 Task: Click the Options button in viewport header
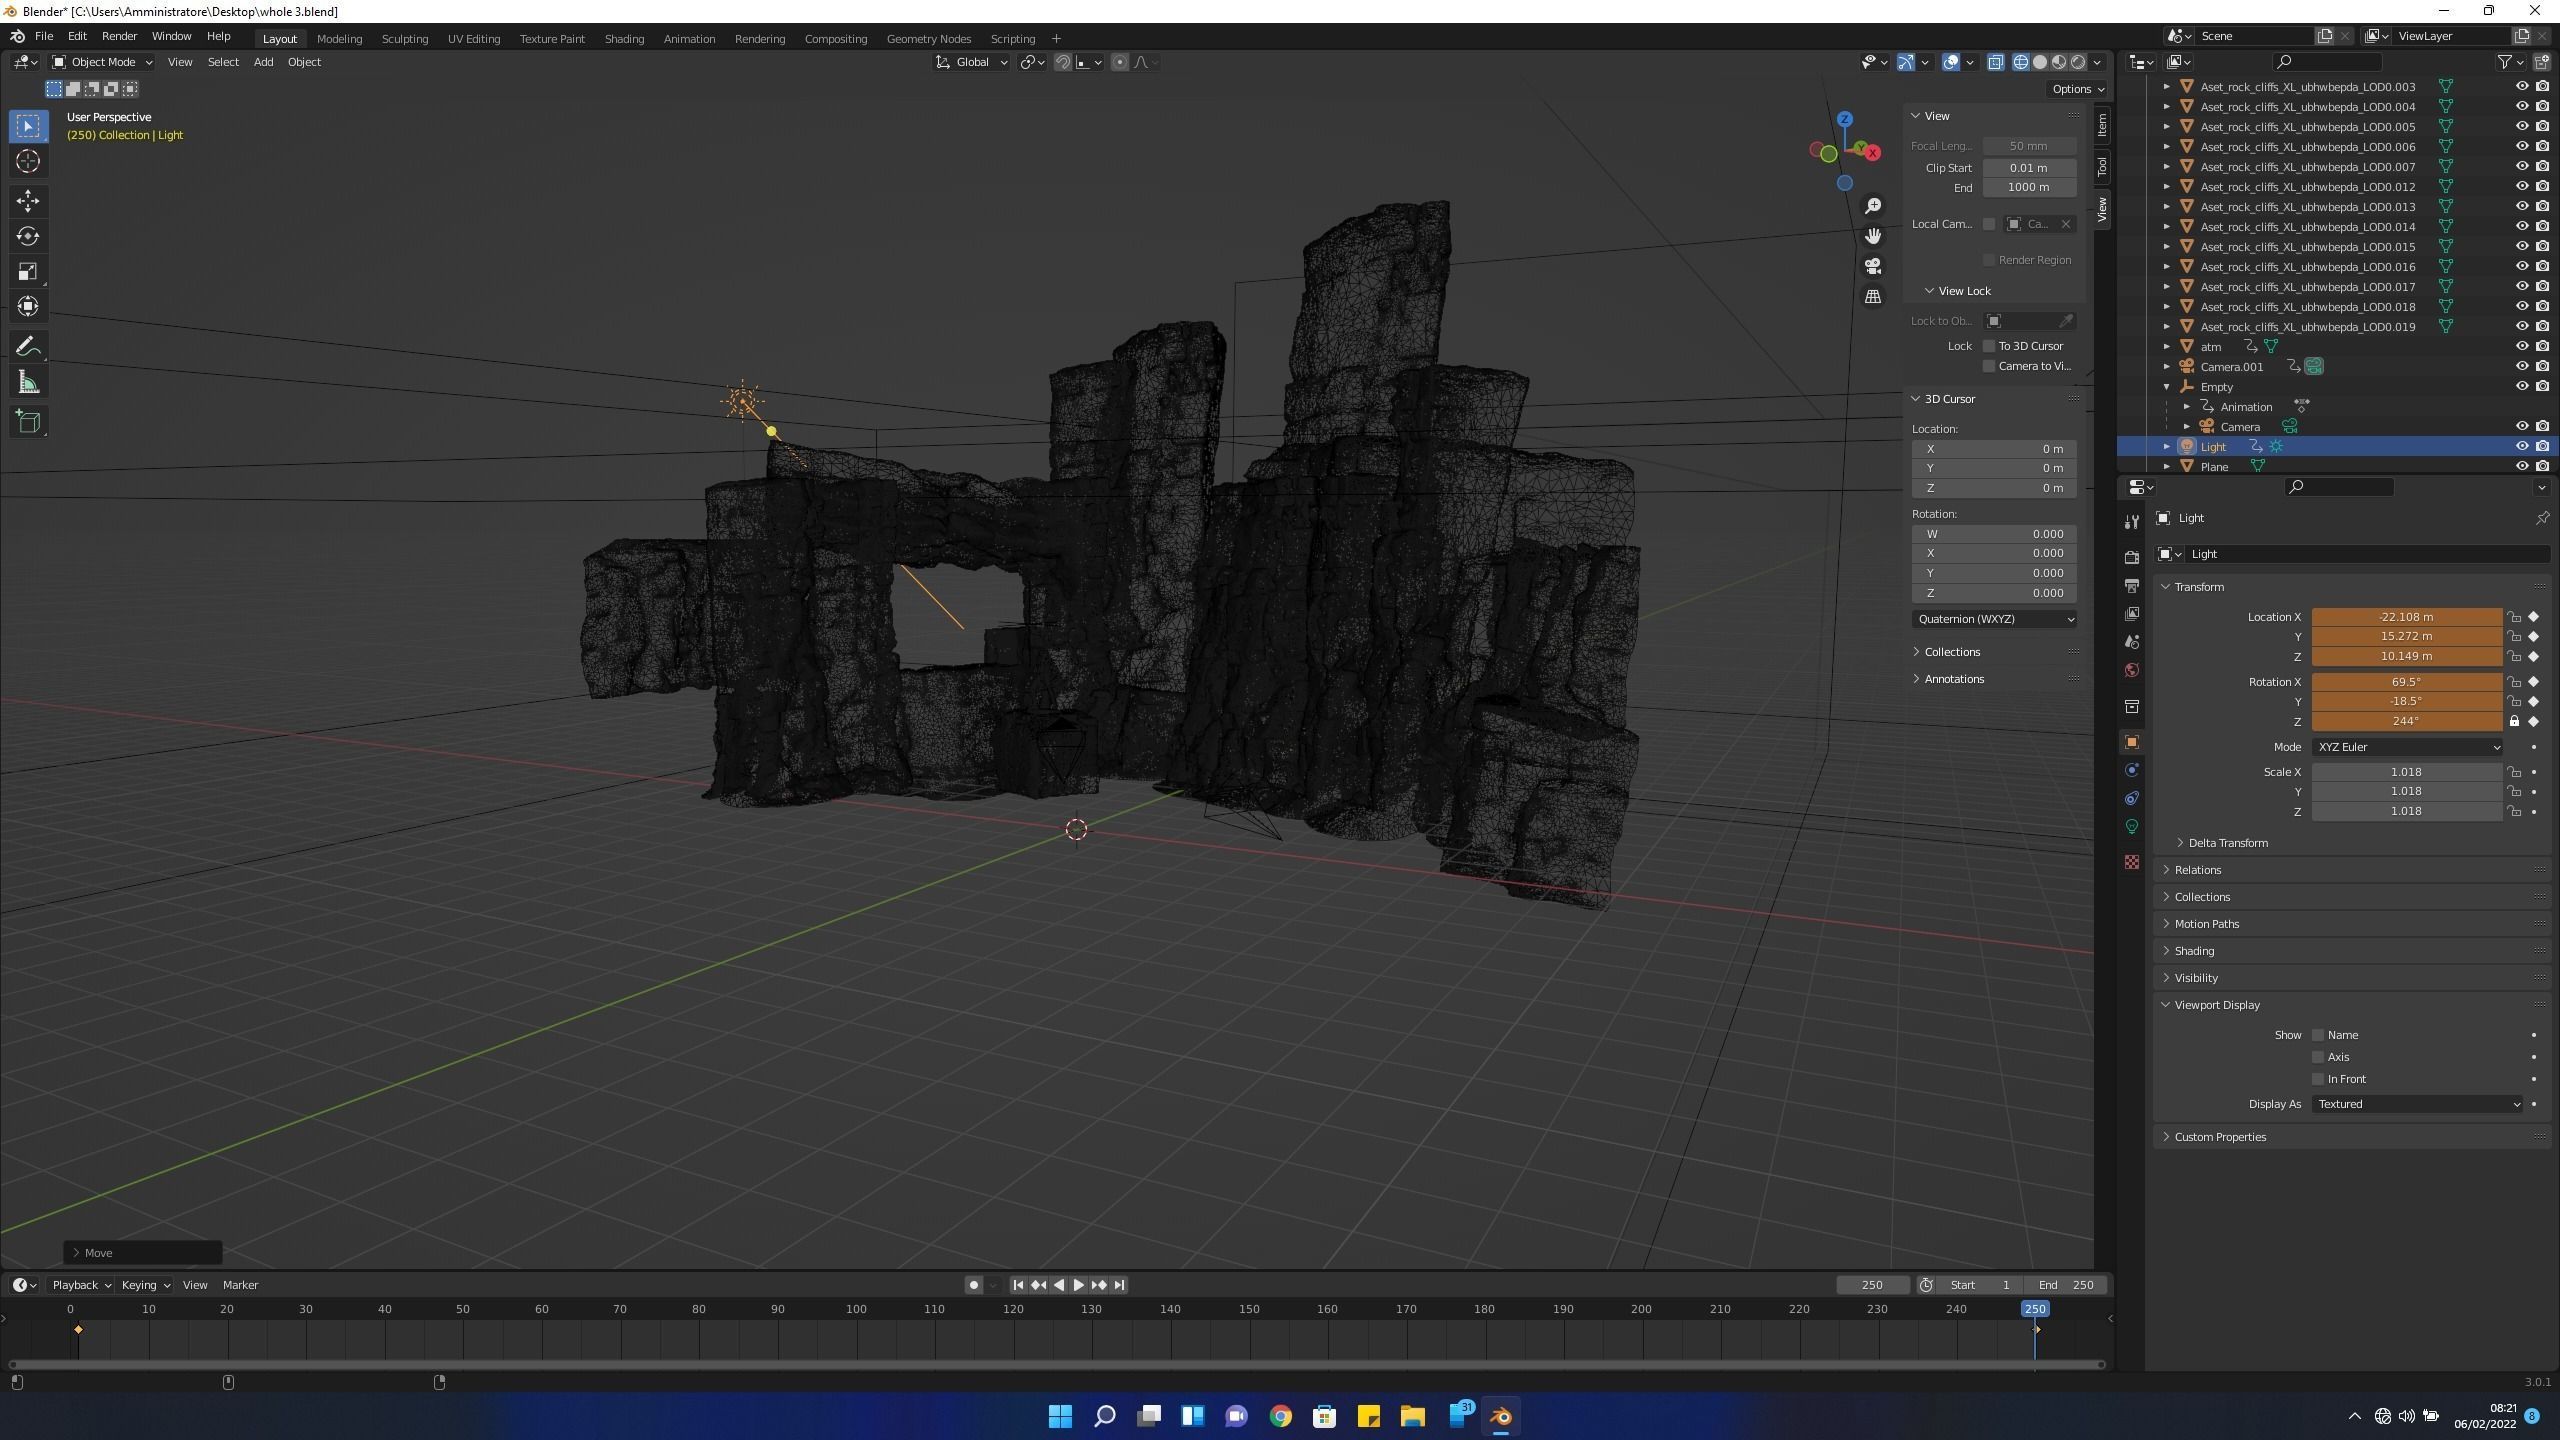click(2077, 89)
